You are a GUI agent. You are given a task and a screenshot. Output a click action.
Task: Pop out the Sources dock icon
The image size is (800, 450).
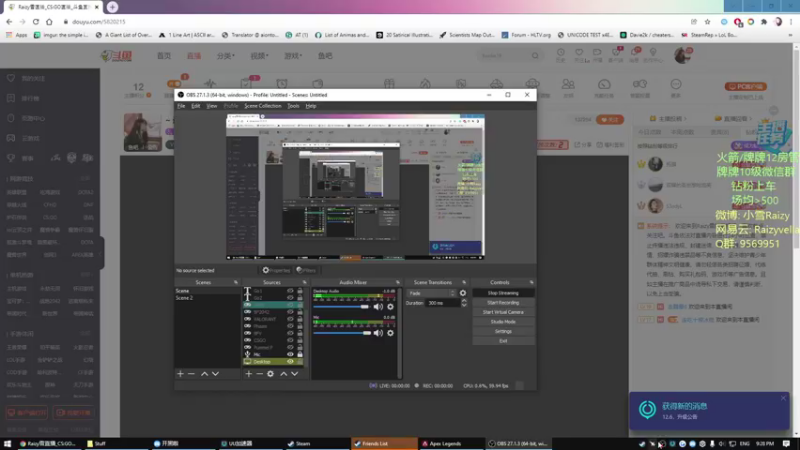click(305, 282)
